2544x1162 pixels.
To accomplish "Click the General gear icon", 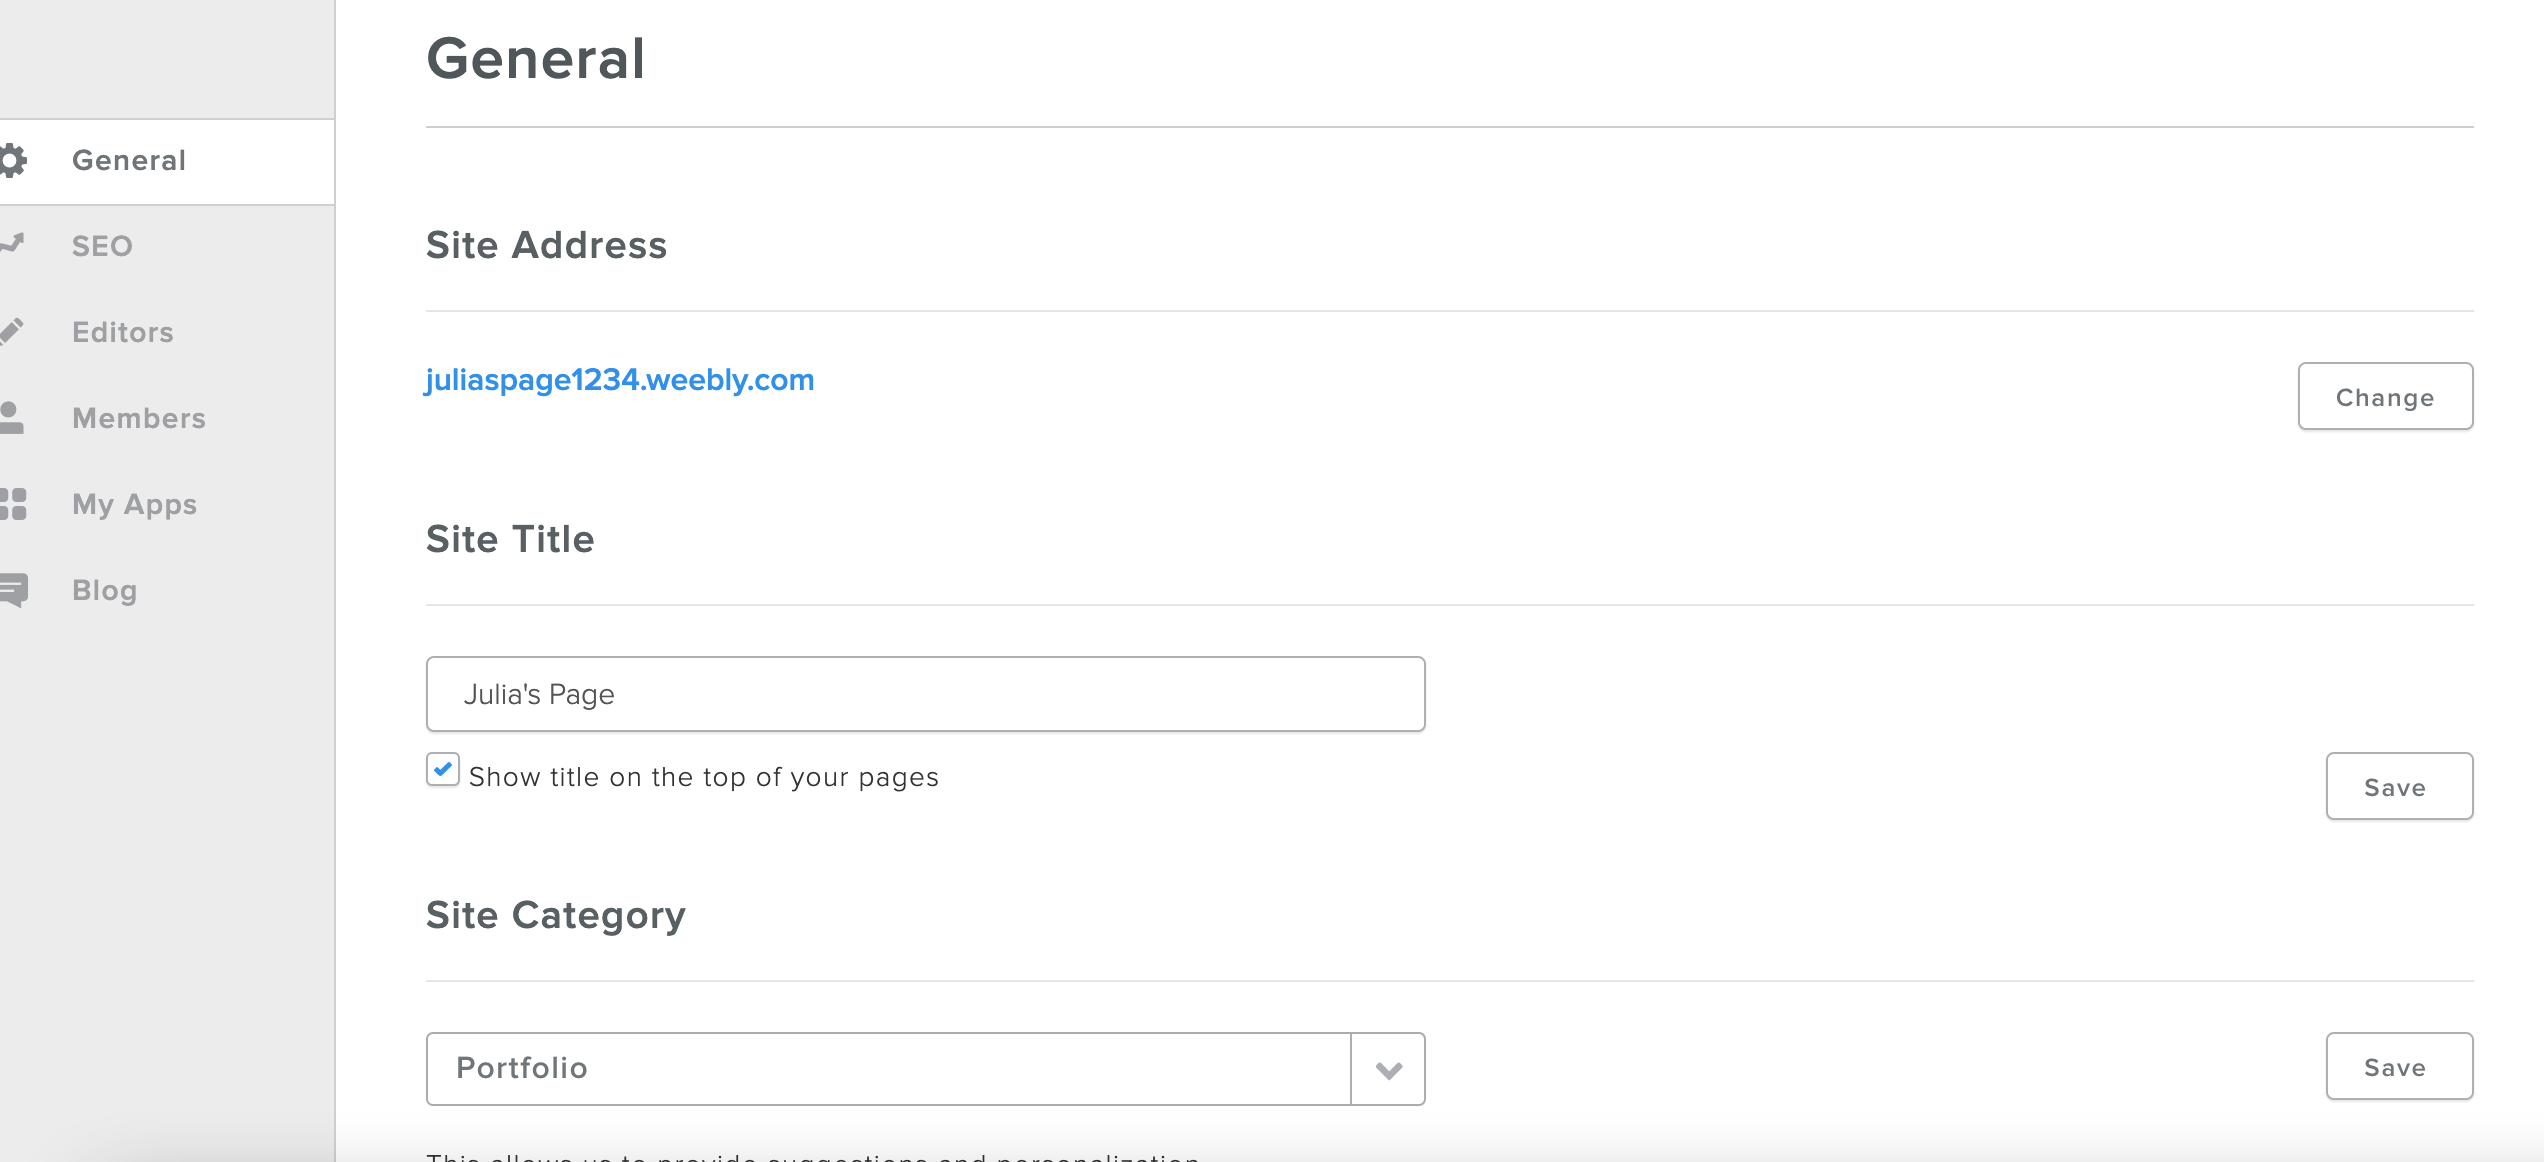I will 12,160.
